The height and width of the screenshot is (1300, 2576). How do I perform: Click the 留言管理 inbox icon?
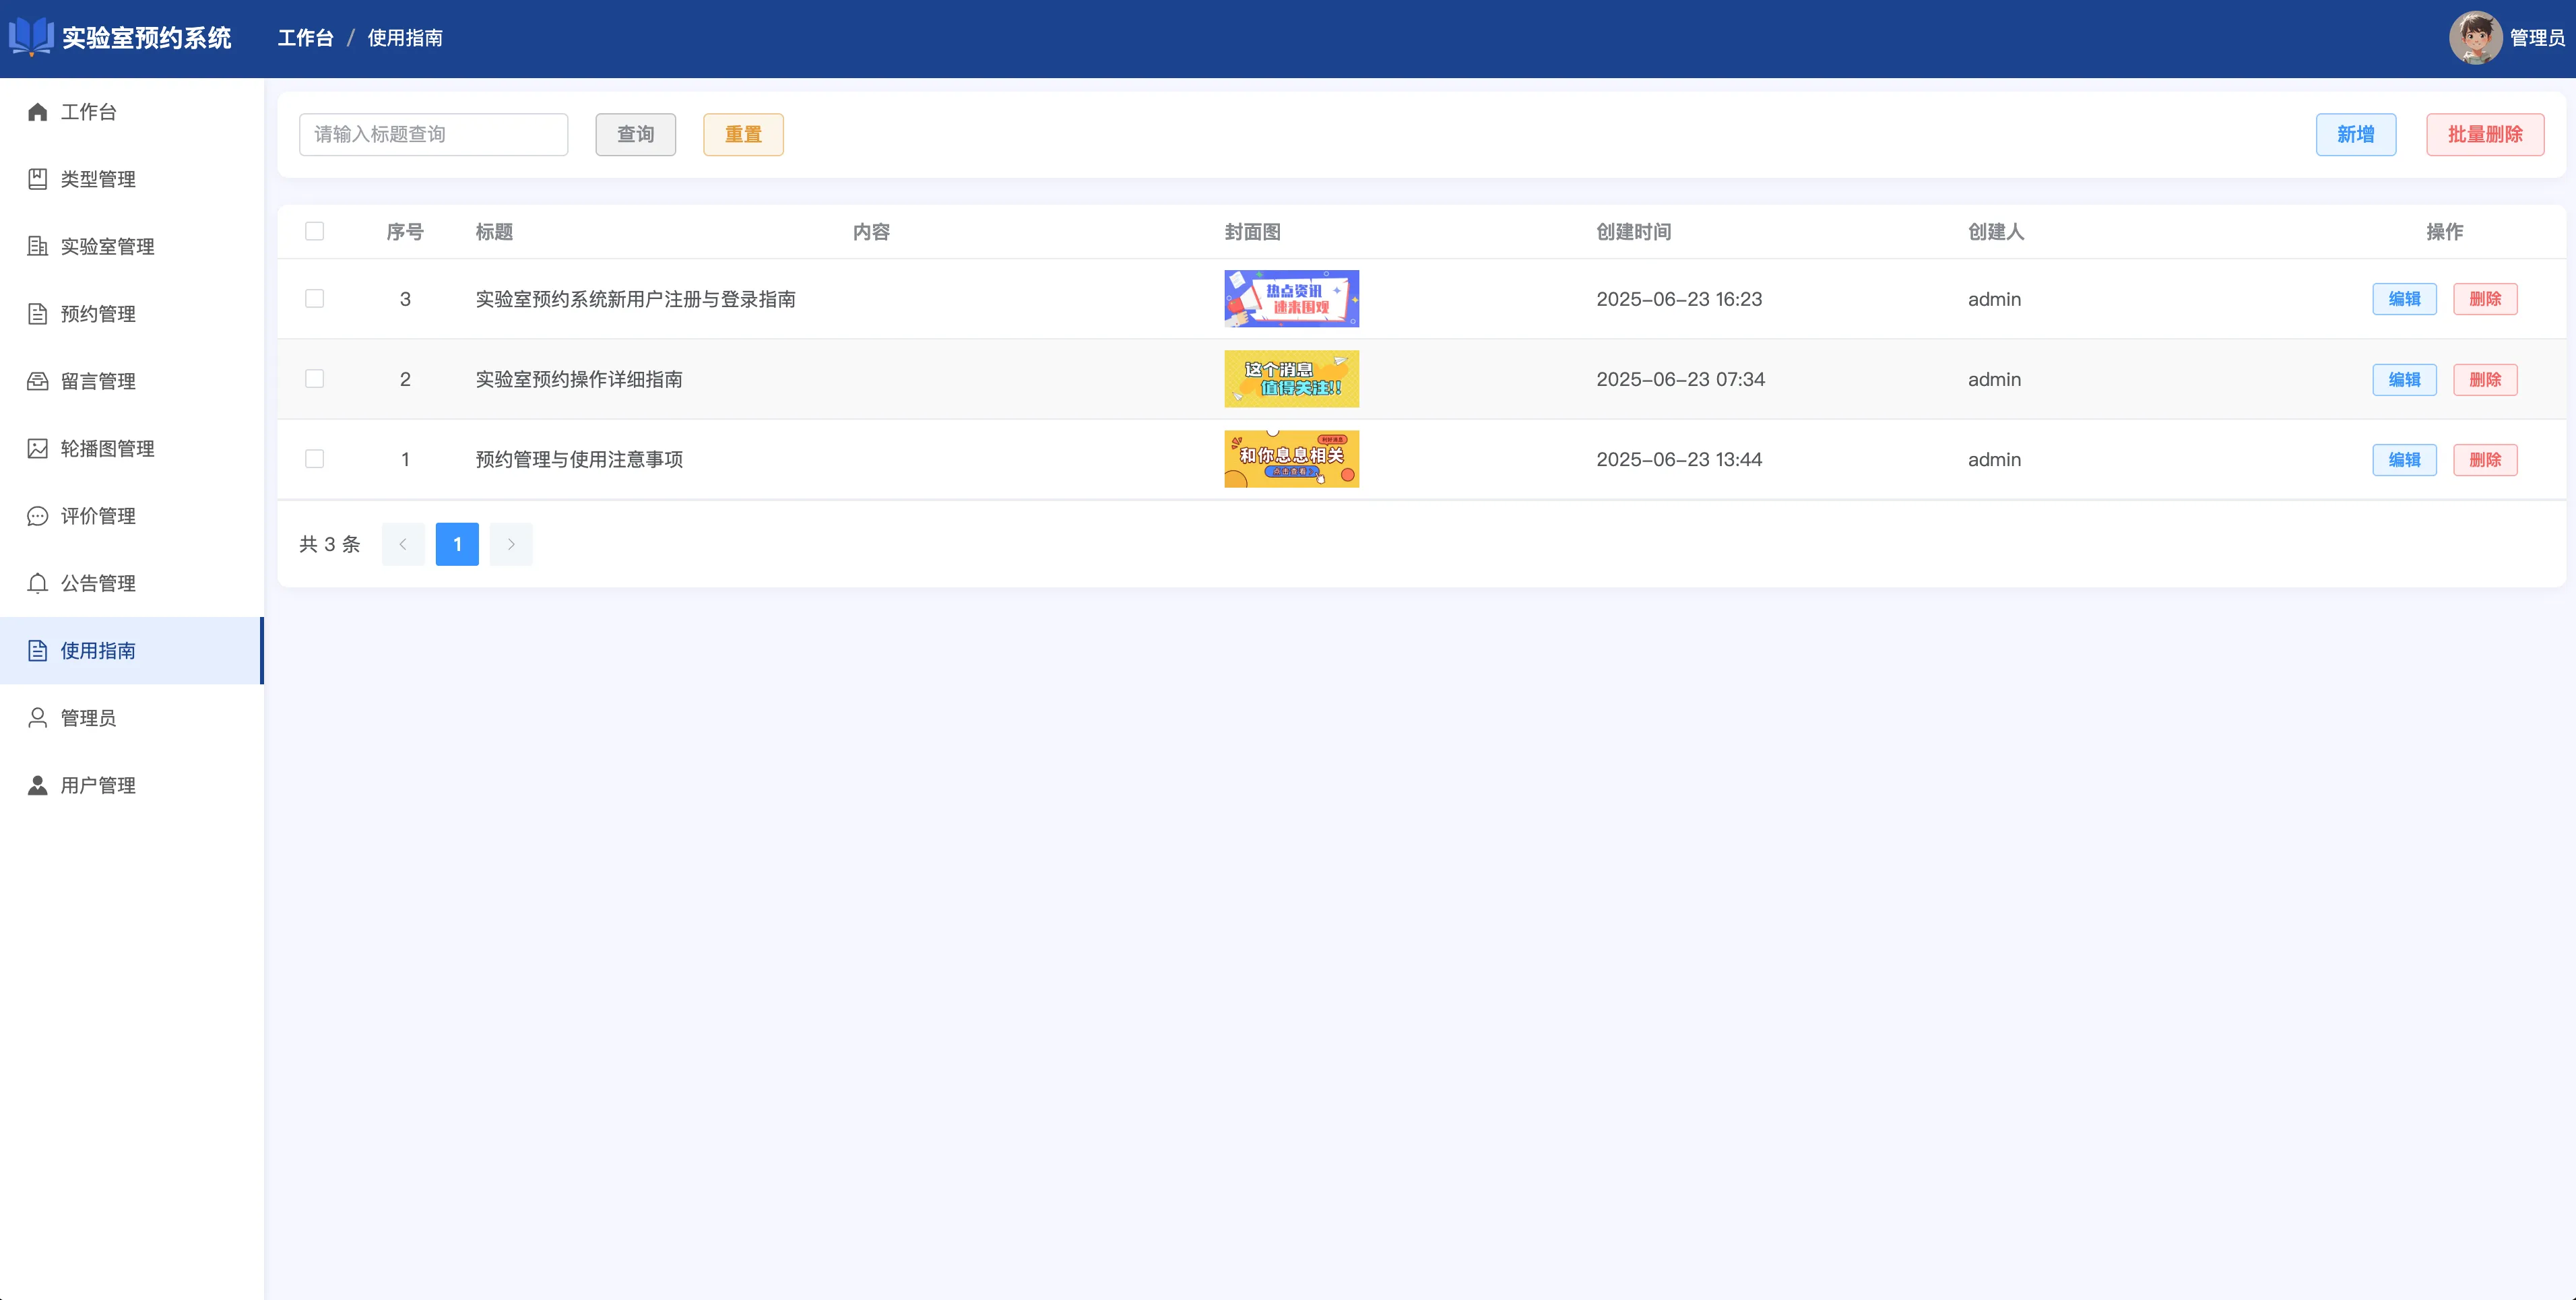pos(38,381)
